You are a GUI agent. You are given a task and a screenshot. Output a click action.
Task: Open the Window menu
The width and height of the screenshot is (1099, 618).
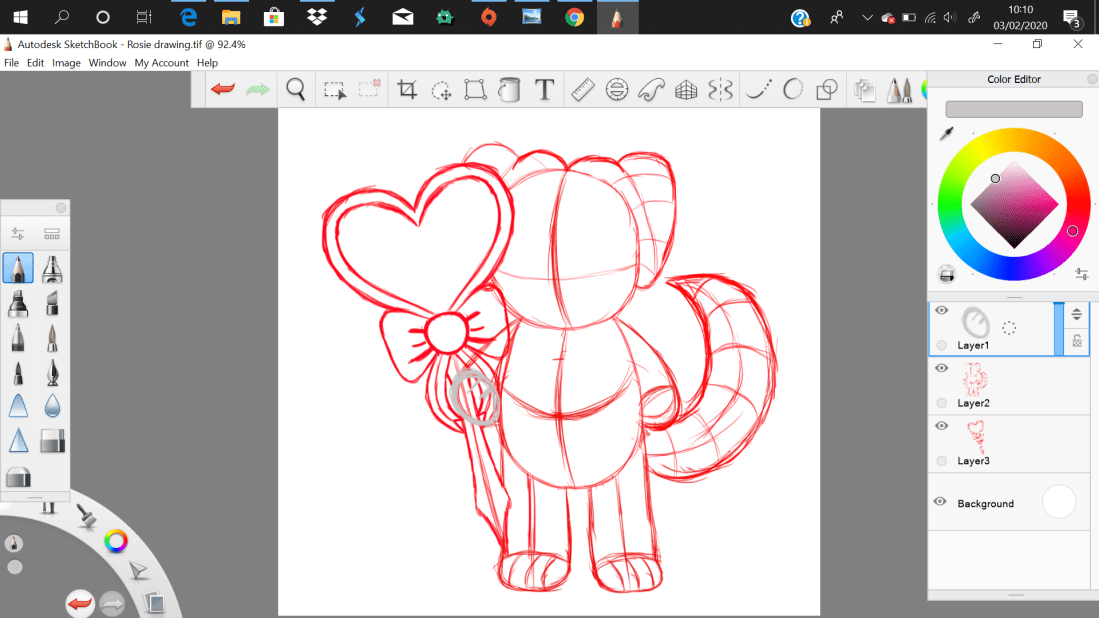107,63
